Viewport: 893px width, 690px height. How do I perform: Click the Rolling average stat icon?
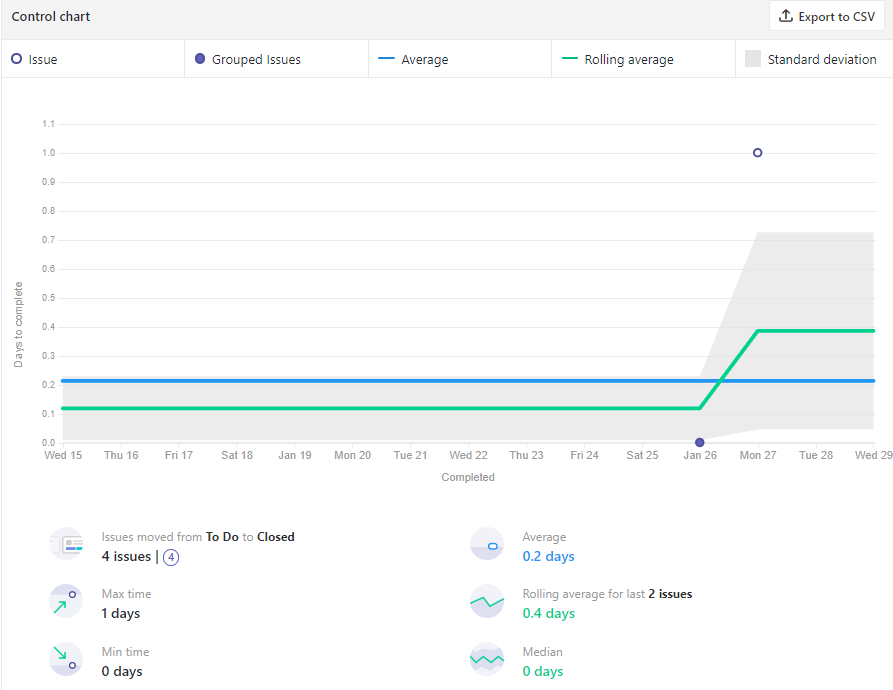tap(487, 602)
